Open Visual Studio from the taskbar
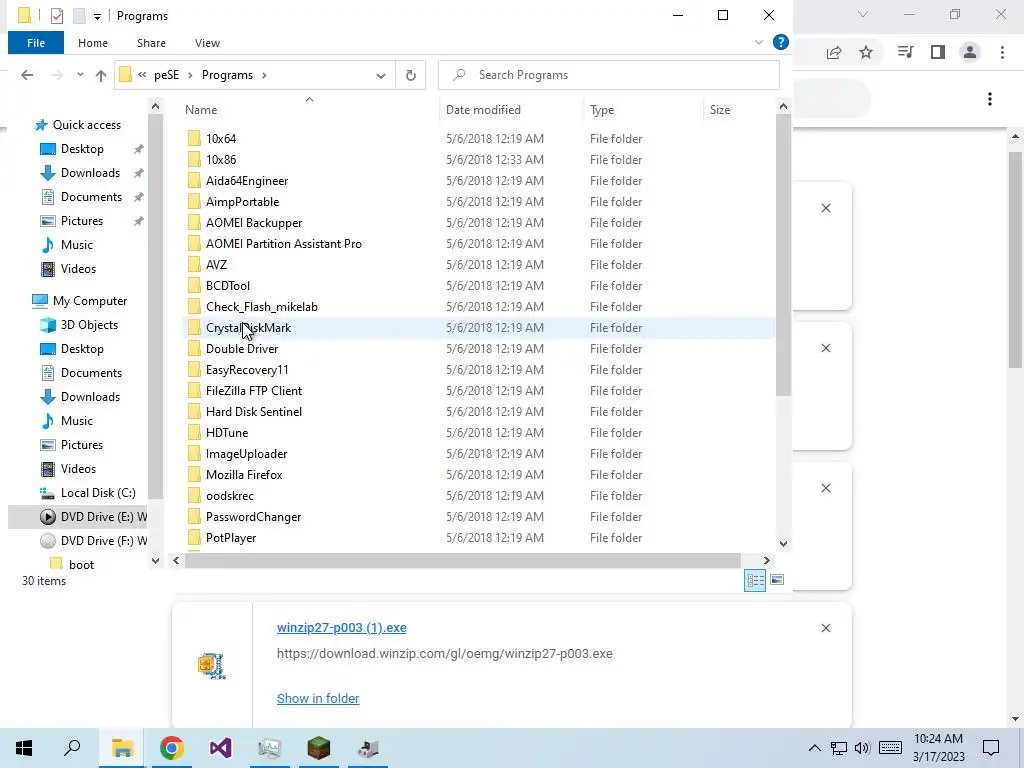1024x768 pixels. 221,748
